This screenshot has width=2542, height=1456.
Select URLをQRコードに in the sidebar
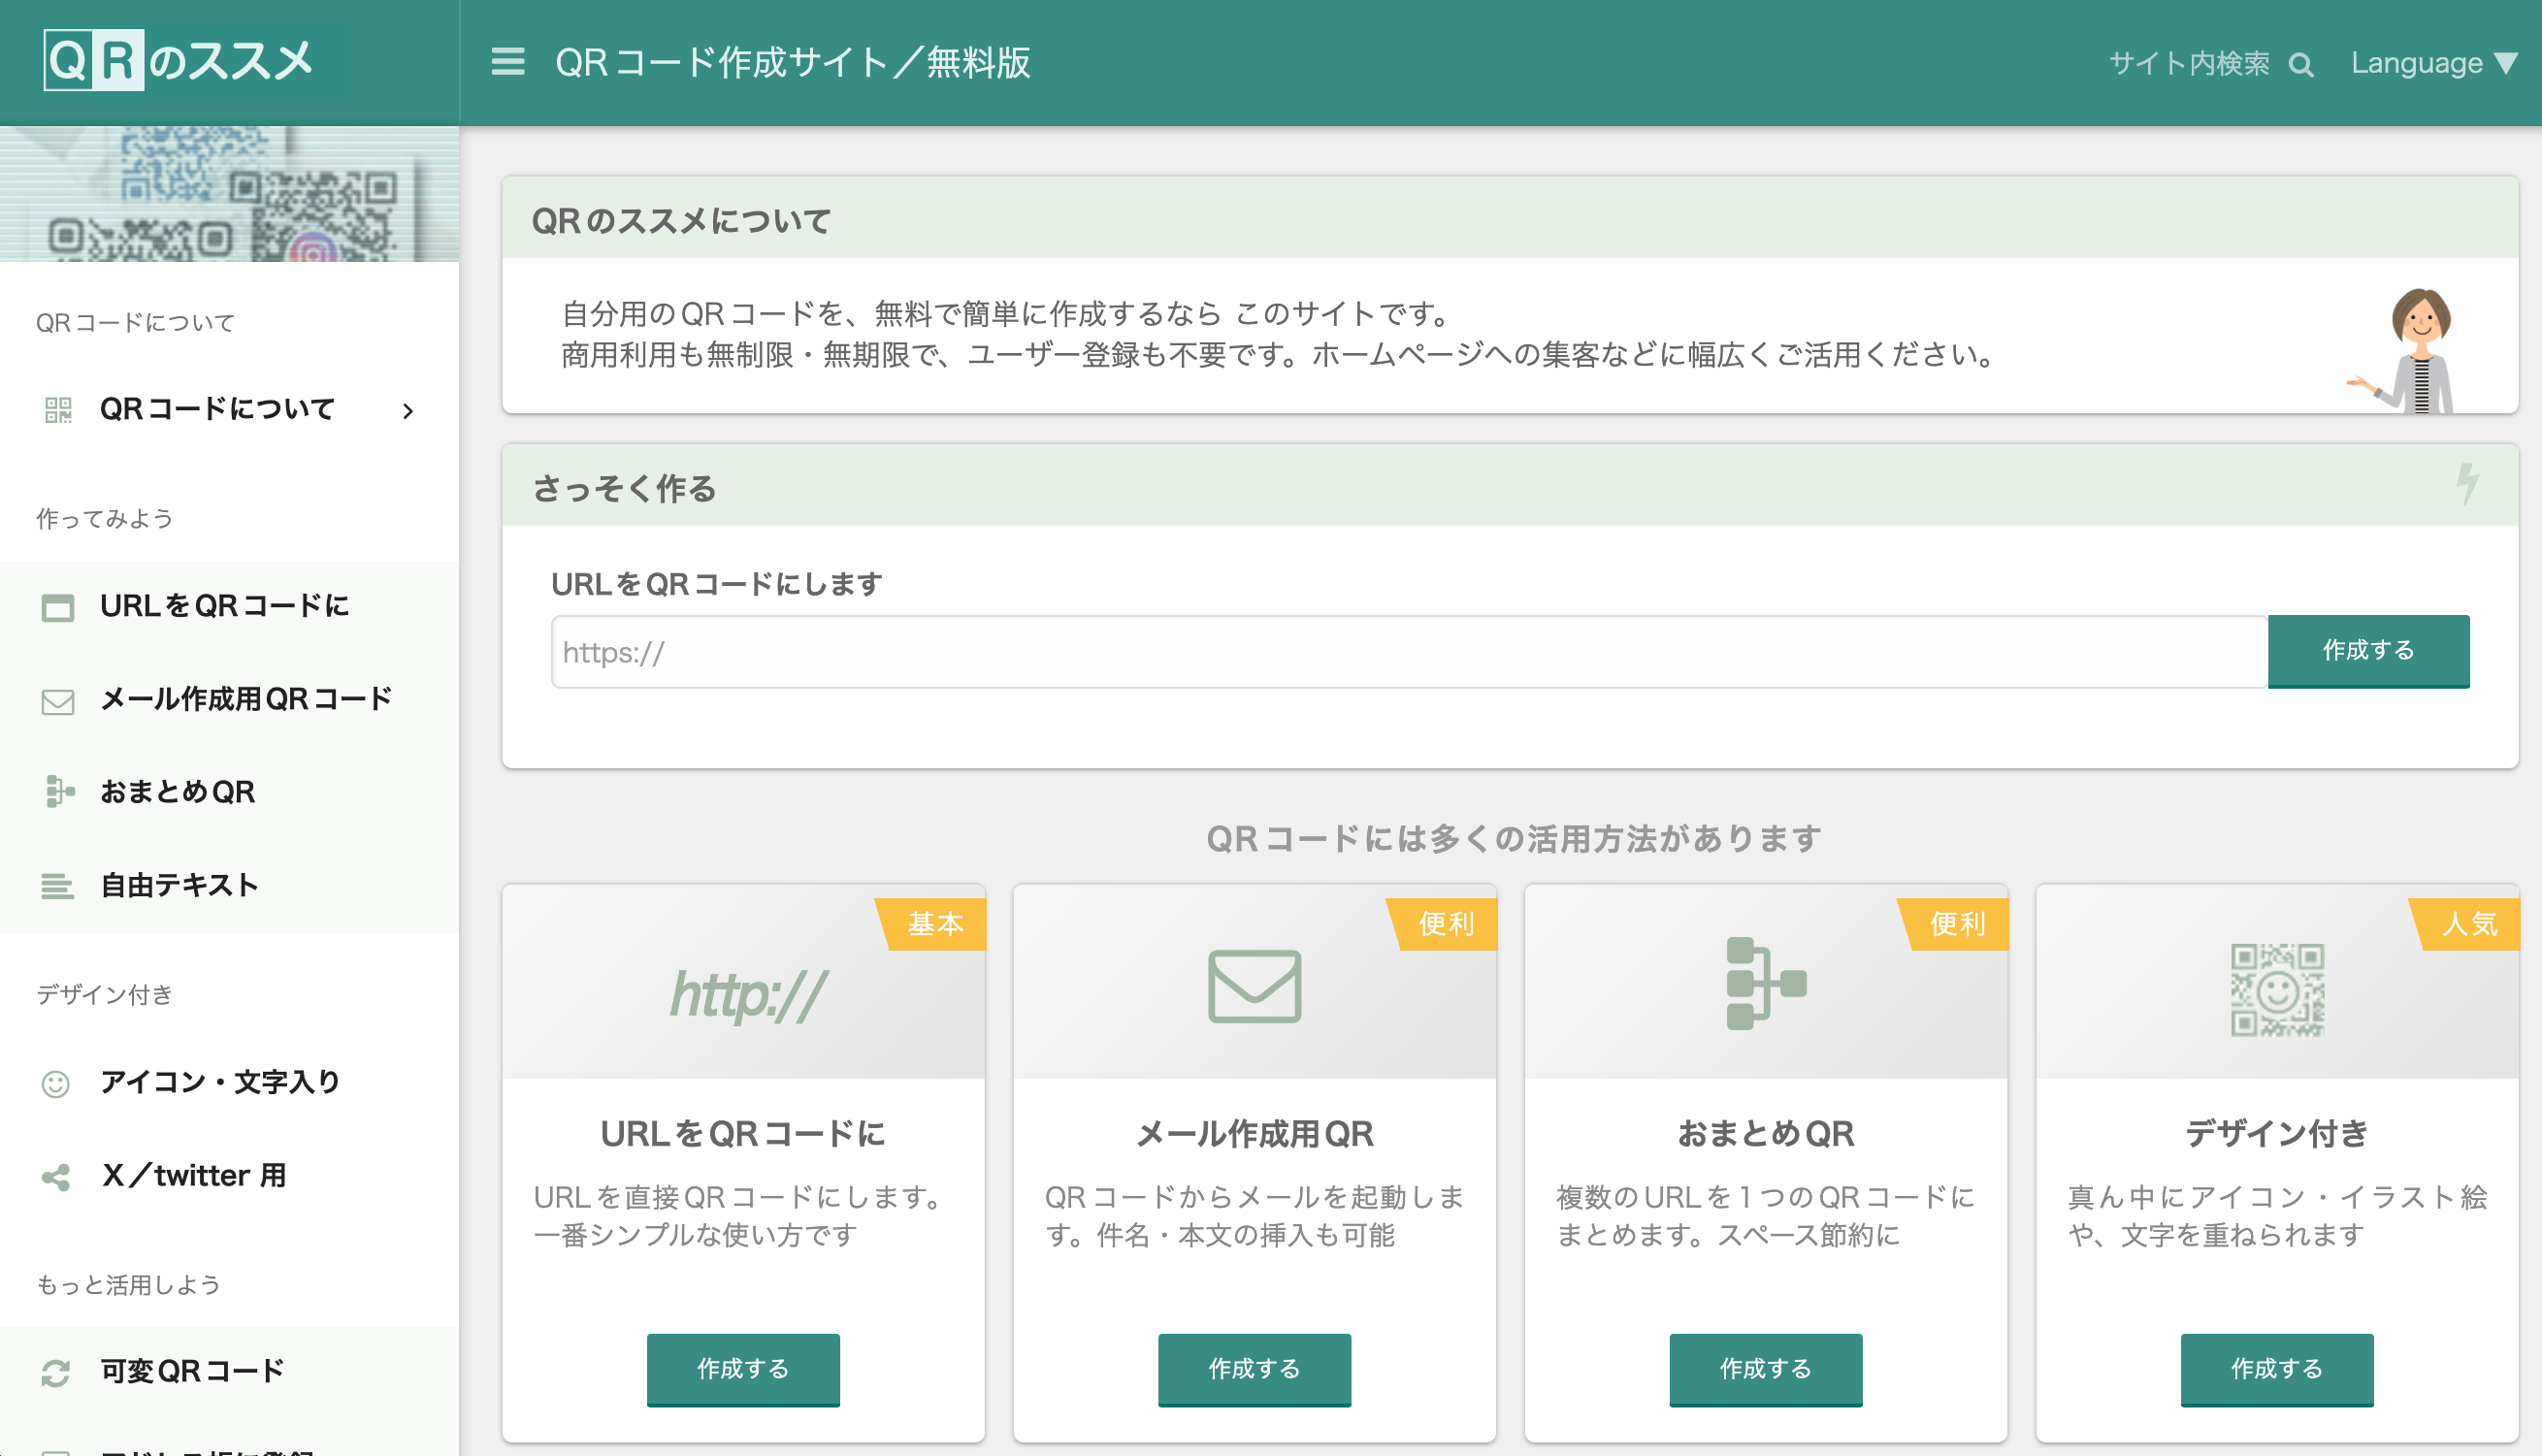coord(224,606)
